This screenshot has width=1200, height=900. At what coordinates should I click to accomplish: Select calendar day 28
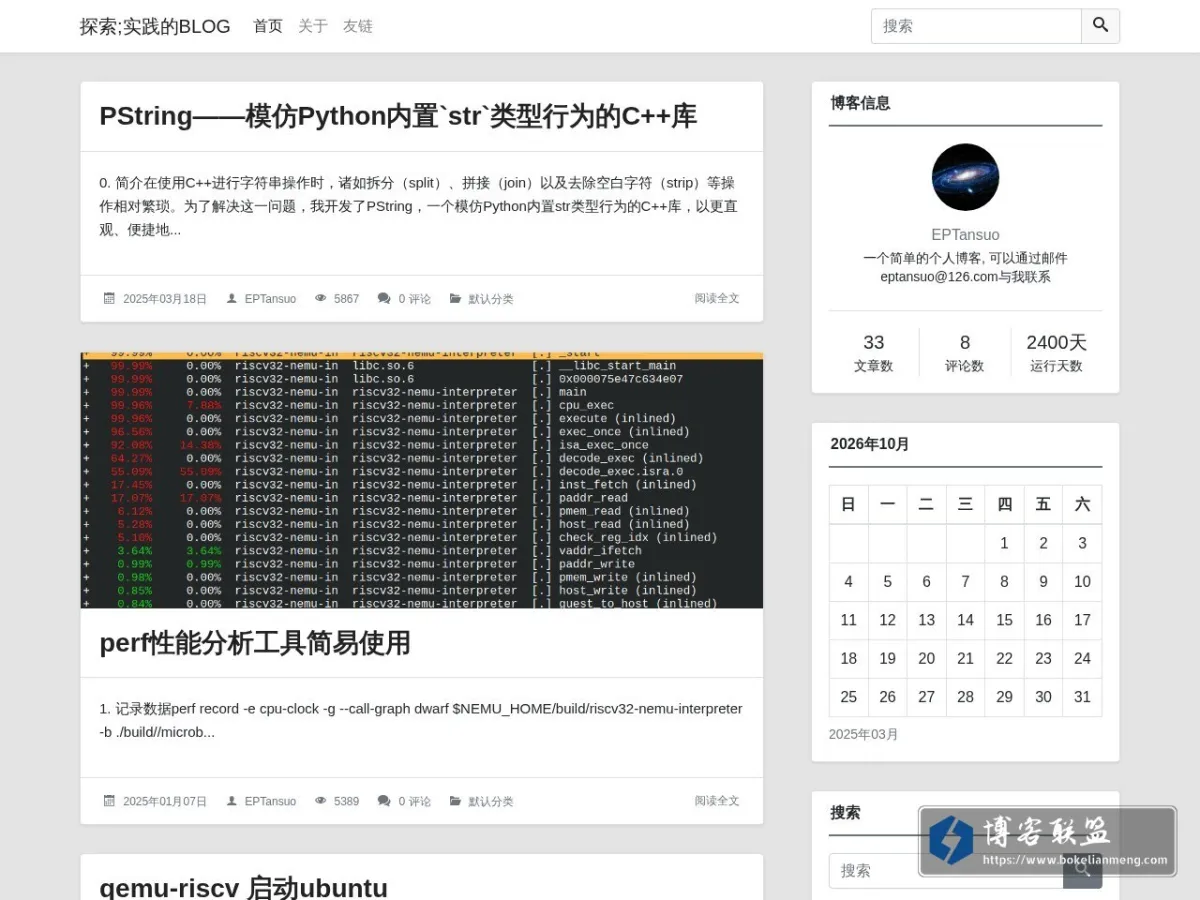[965, 697]
